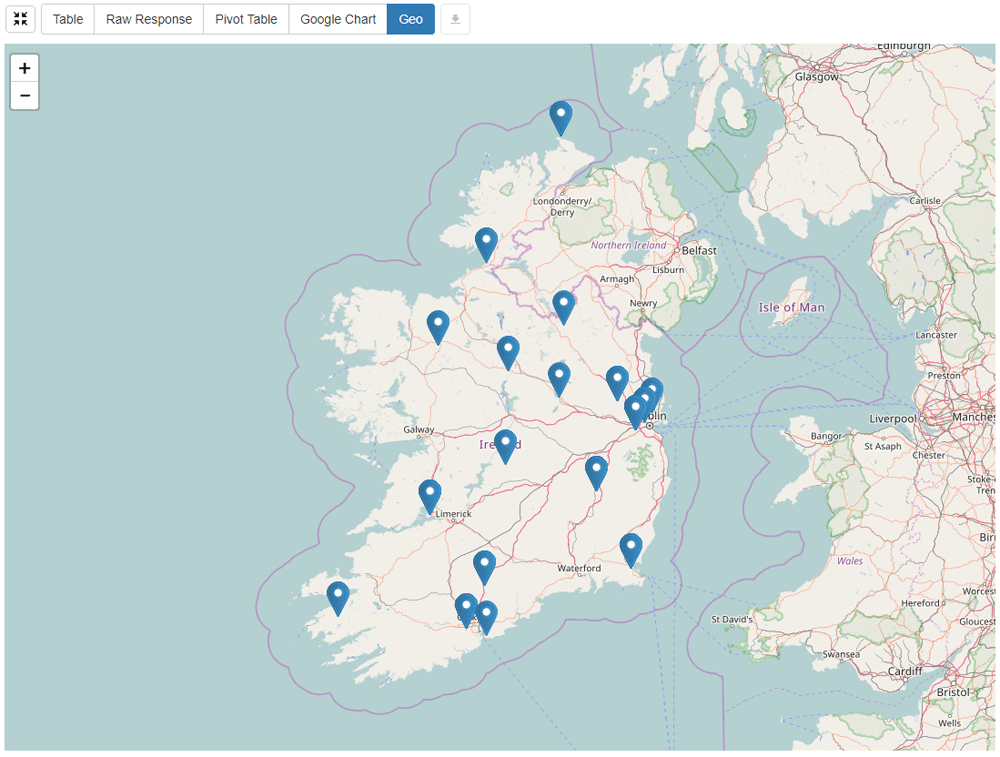Click the Carlisle town label
The image size is (1000, 757).
click(925, 200)
